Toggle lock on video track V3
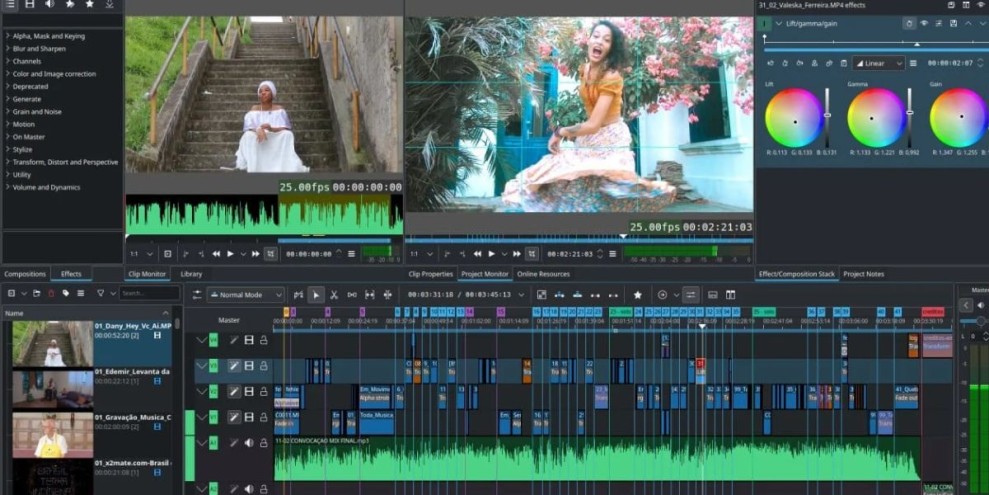The image size is (989, 495). (x=264, y=366)
